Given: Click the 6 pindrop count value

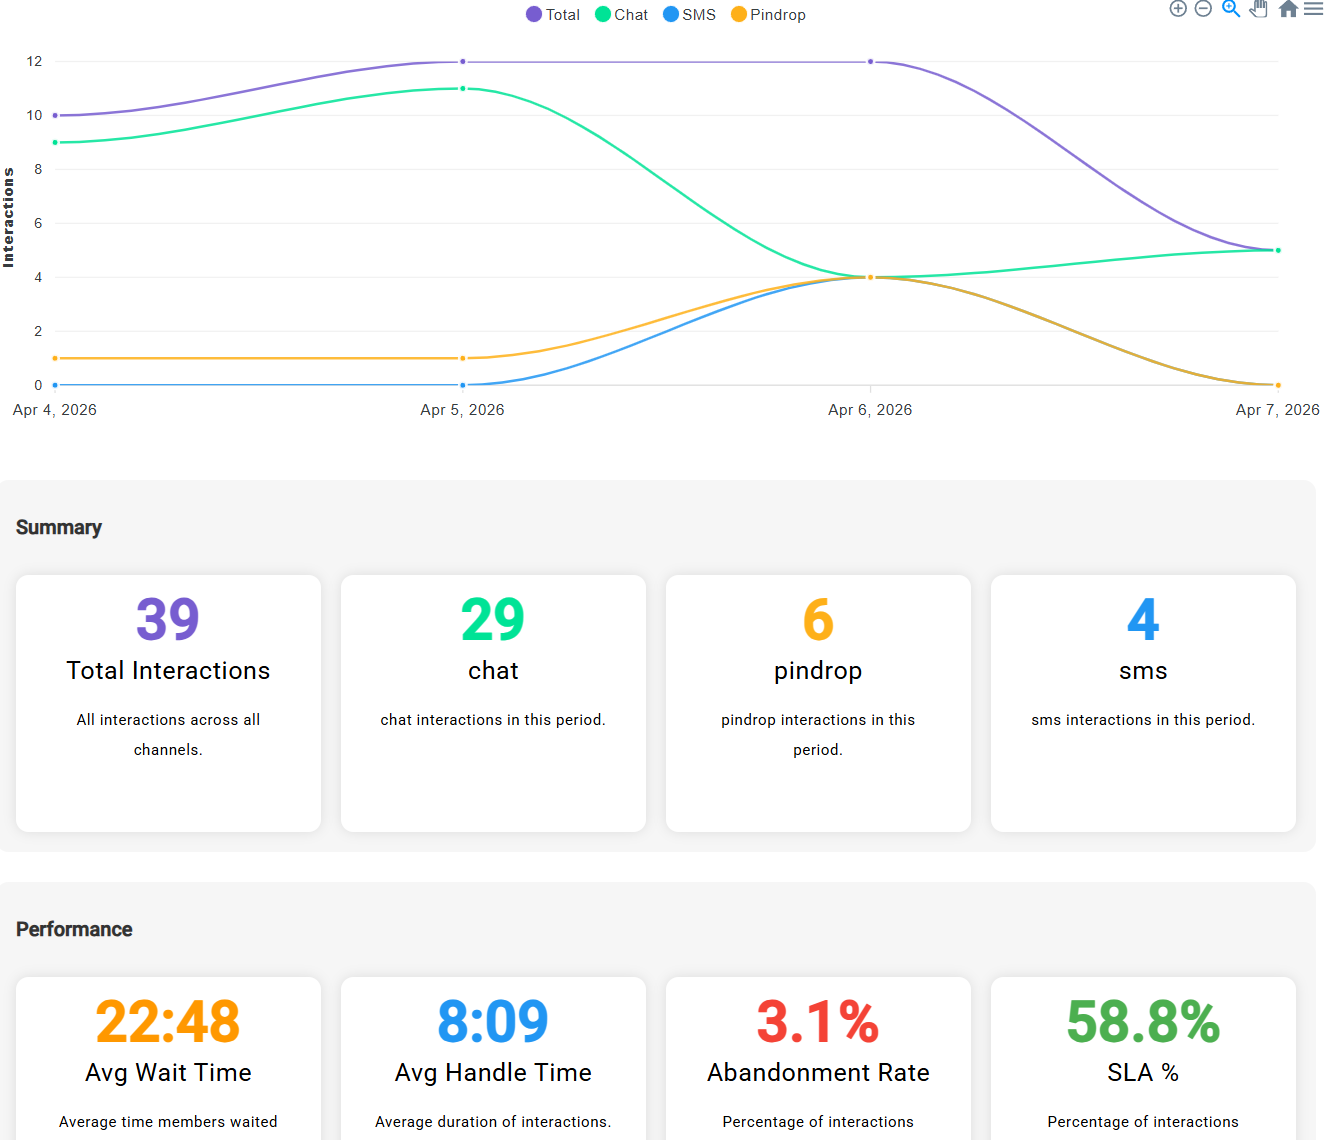Looking at the screenshot, I should click(x=818, y=620).
